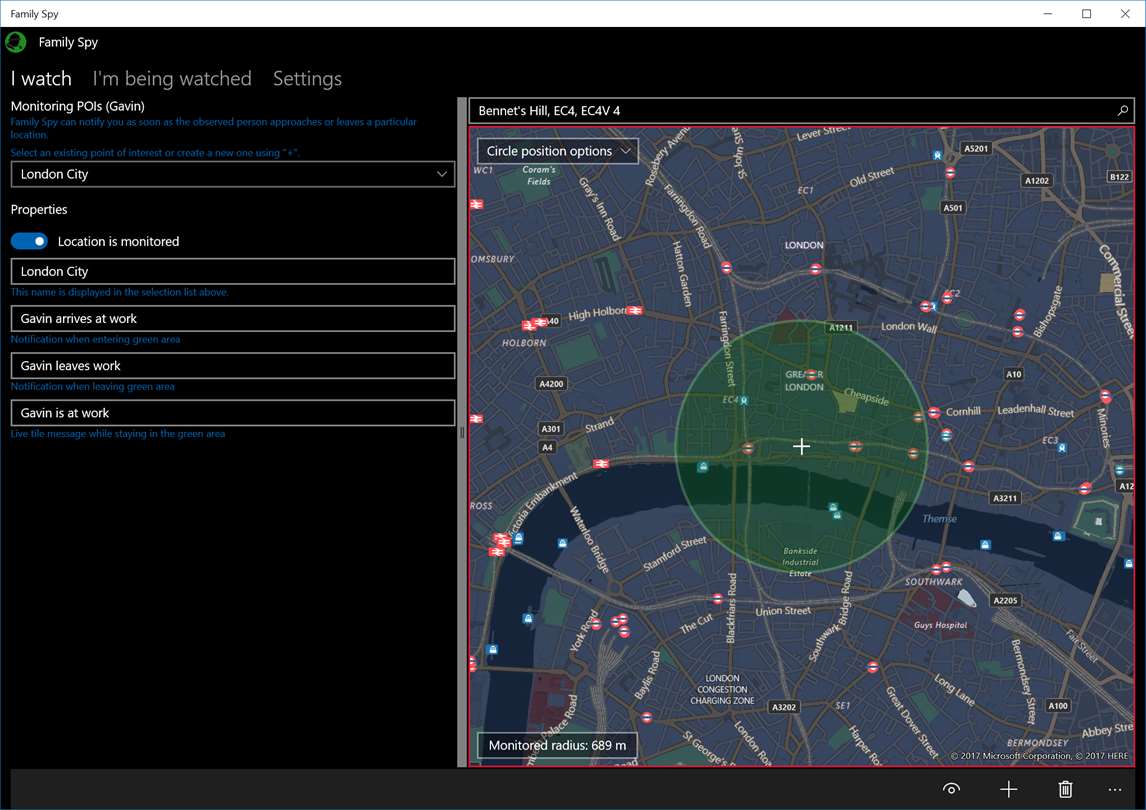Image resolution: width=1146 pixels, height=810 pixels.
Task: Maximize the Family Spy window
Action: click(x=1087, y=14)
